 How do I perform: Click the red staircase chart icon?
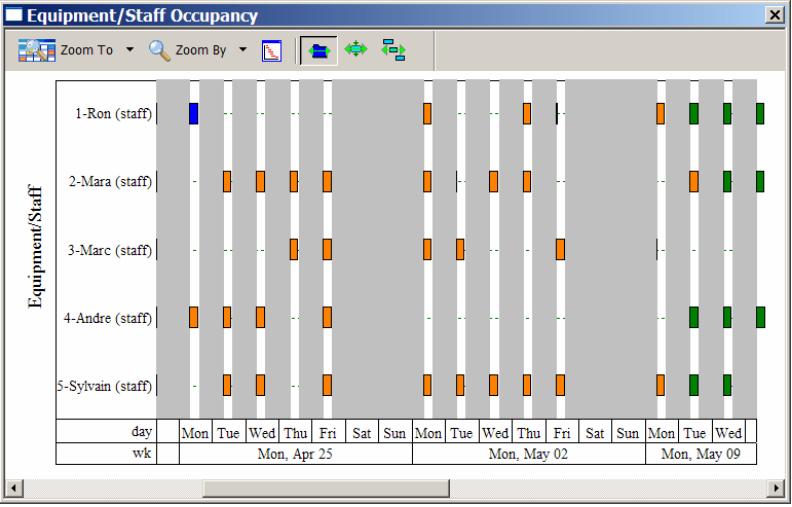tap(272, 50)
